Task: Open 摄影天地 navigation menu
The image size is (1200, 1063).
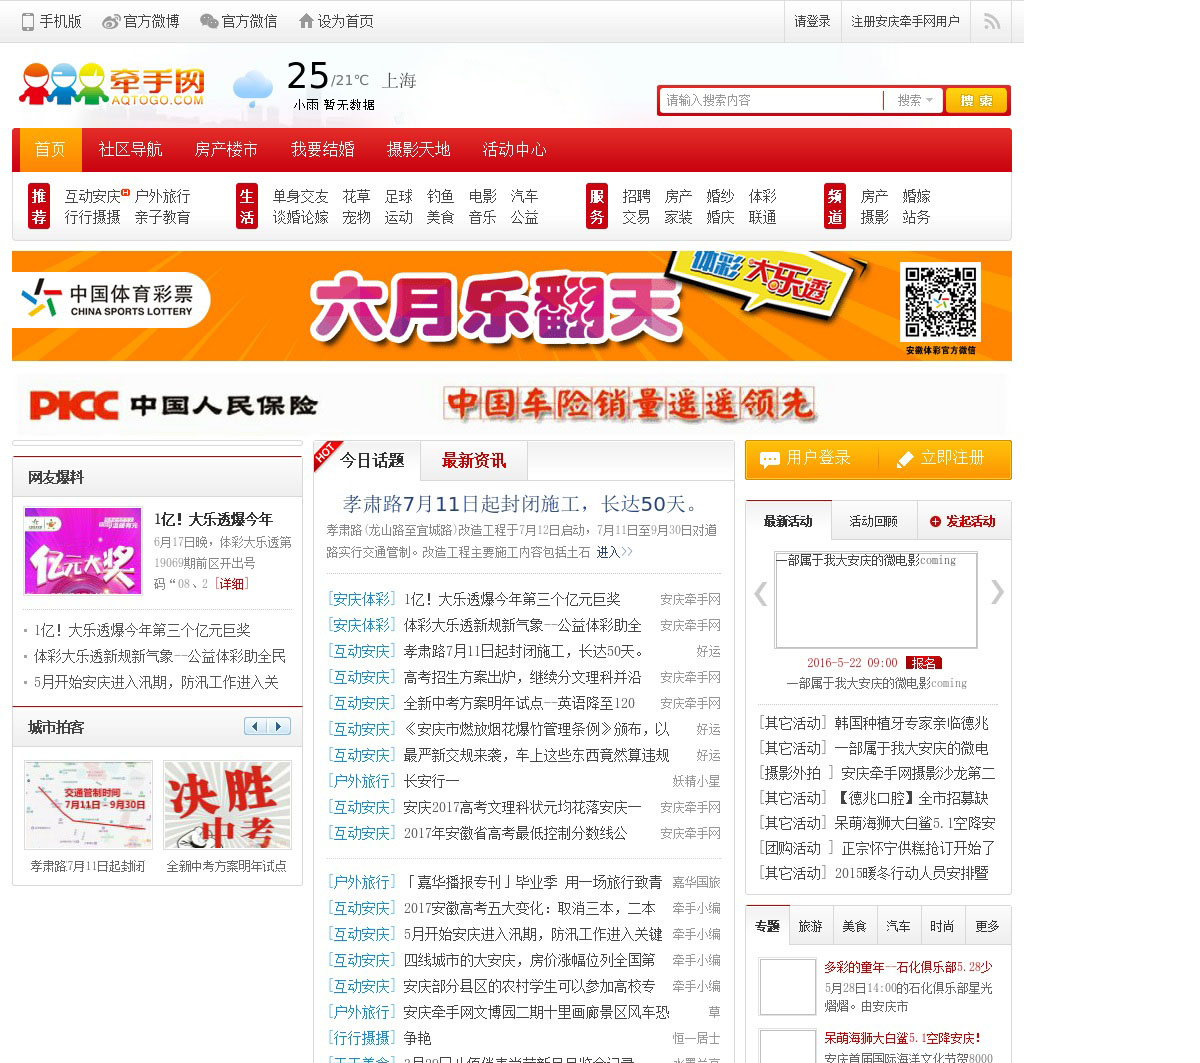Action: (418, 150)
